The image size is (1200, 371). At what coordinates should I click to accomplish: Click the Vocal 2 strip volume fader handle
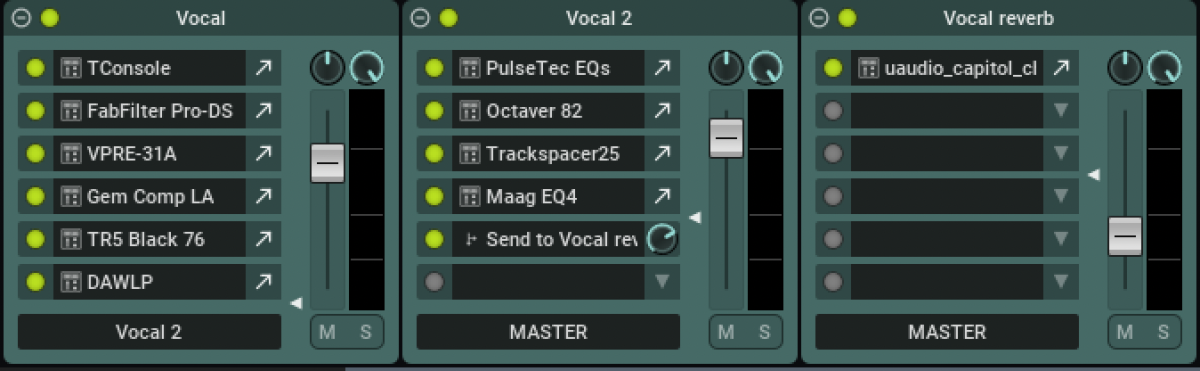(726, 137)
